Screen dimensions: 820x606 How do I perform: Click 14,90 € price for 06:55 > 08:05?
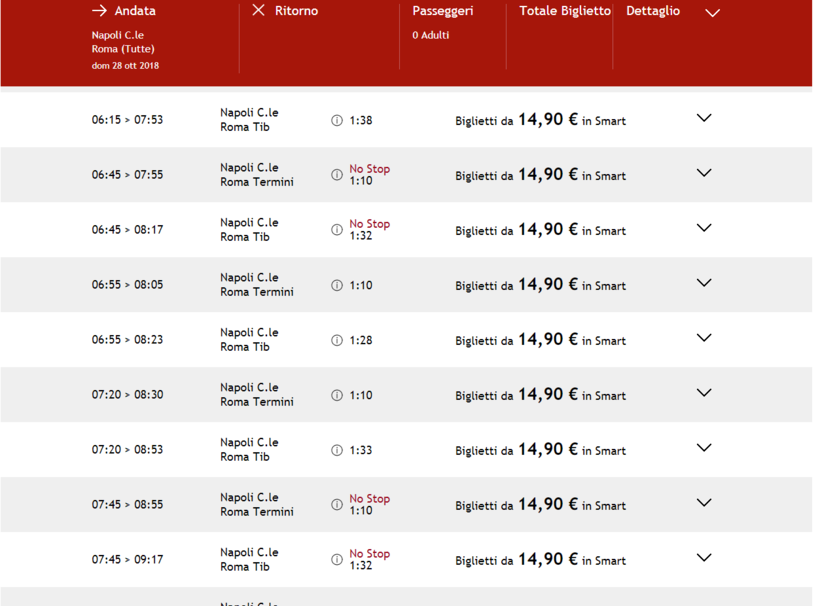click(547, 285)
